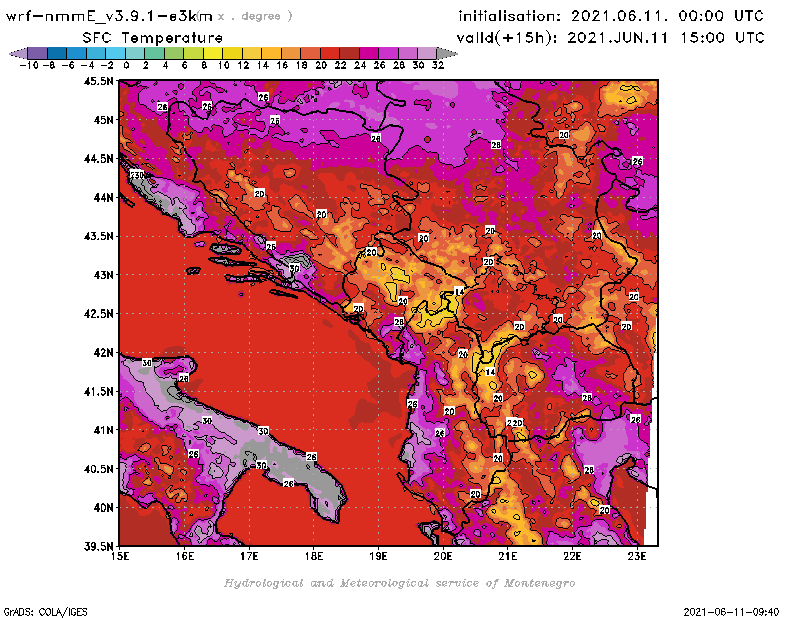Click legend swatch between -10 and -8
The height and width of the screenshot is (618, 800).
[38, 53]
